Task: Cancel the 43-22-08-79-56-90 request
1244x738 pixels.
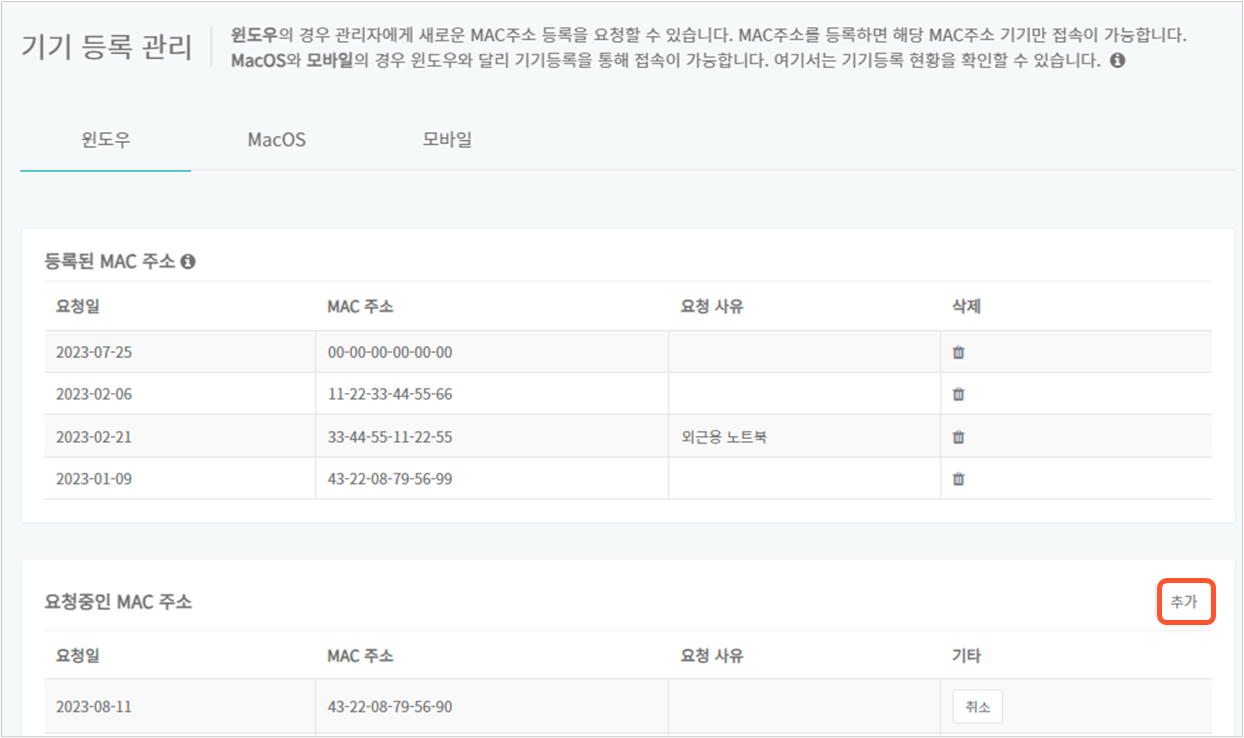Action: click(x=977, y=707)
